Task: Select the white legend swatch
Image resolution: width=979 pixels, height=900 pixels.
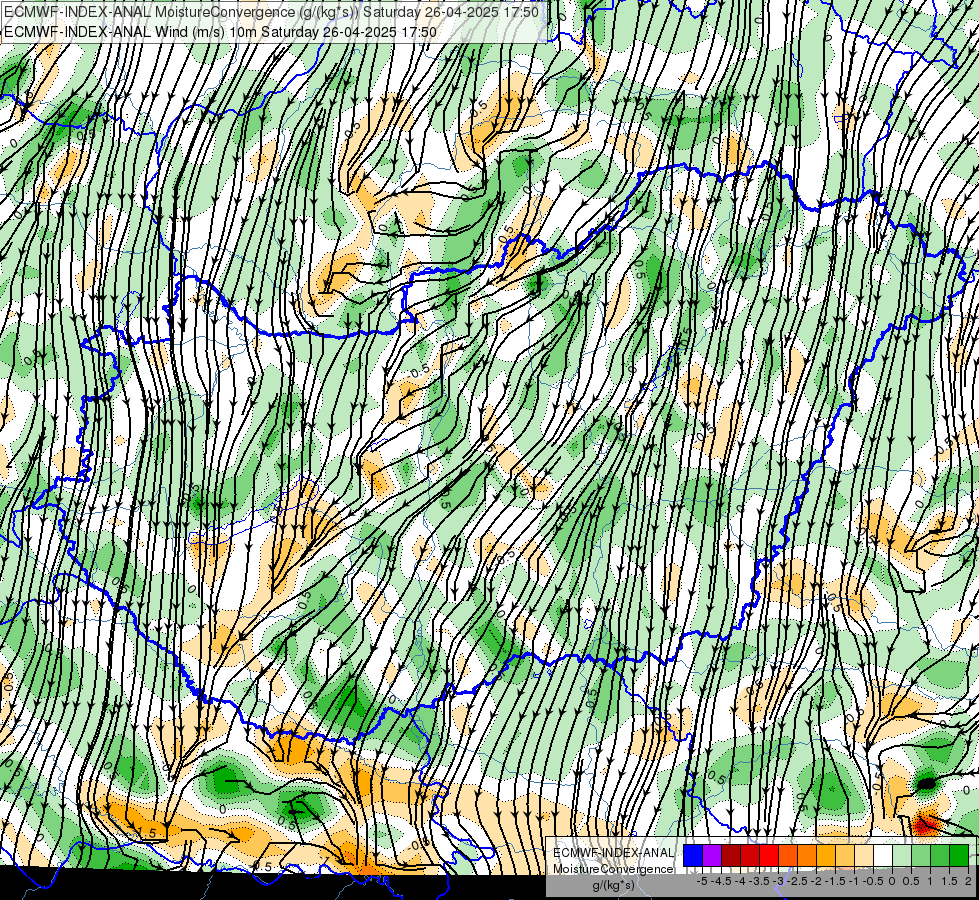Action: click(883, 856)
